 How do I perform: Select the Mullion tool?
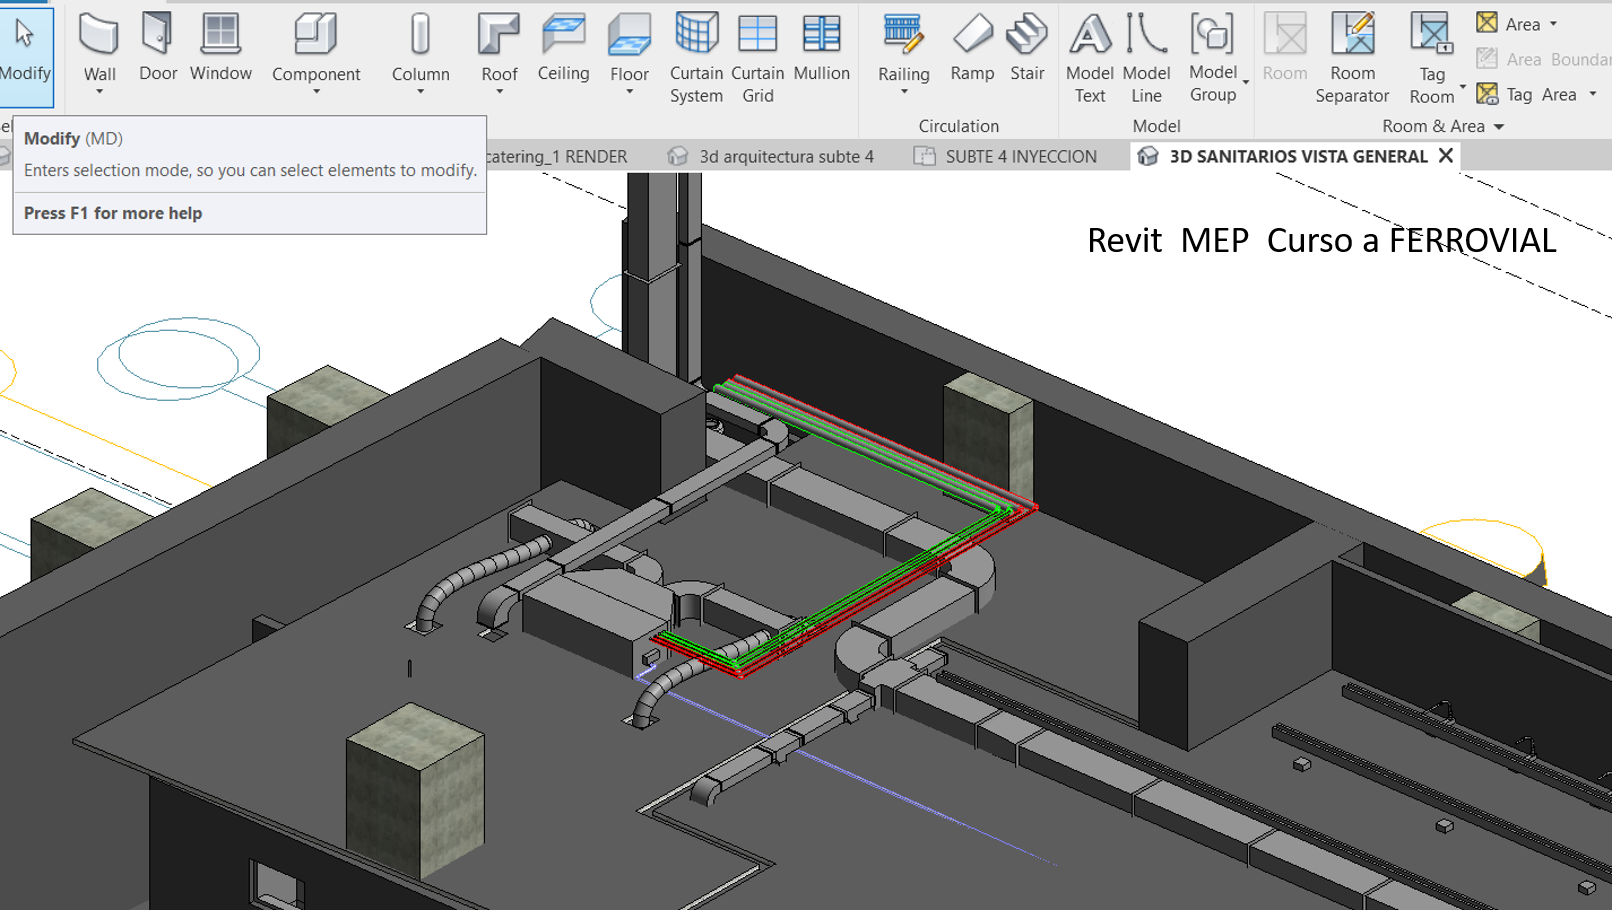click(x=821, y=47)
